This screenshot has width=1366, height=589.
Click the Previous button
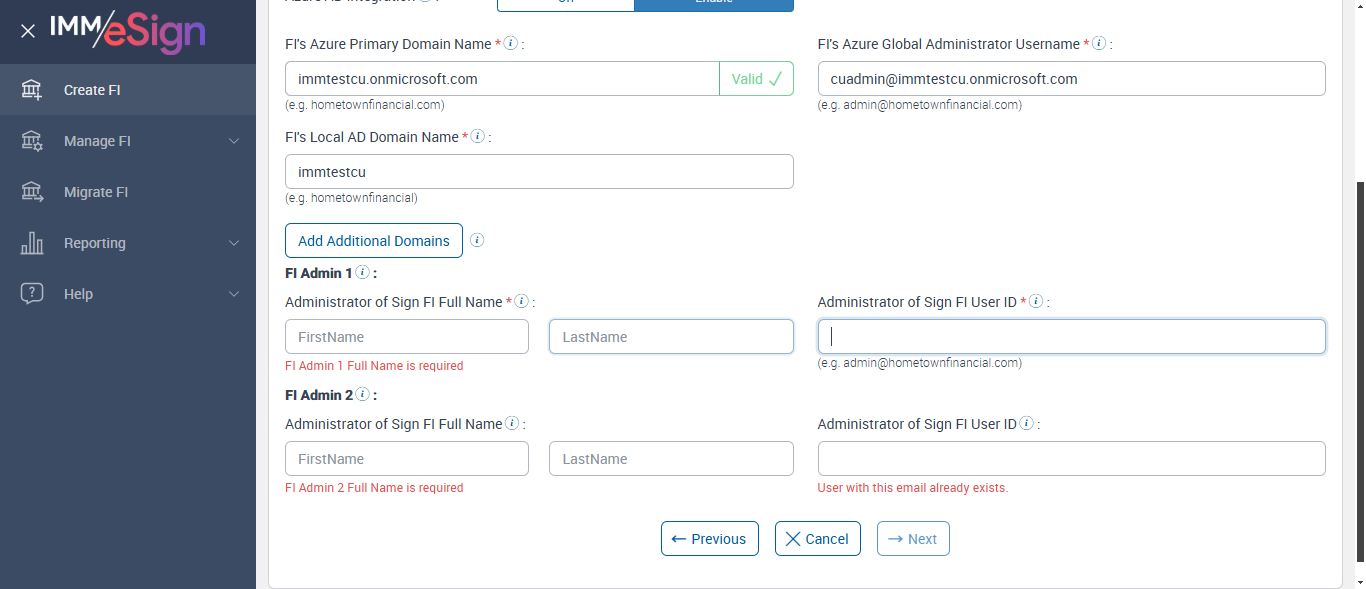[709, 539]
